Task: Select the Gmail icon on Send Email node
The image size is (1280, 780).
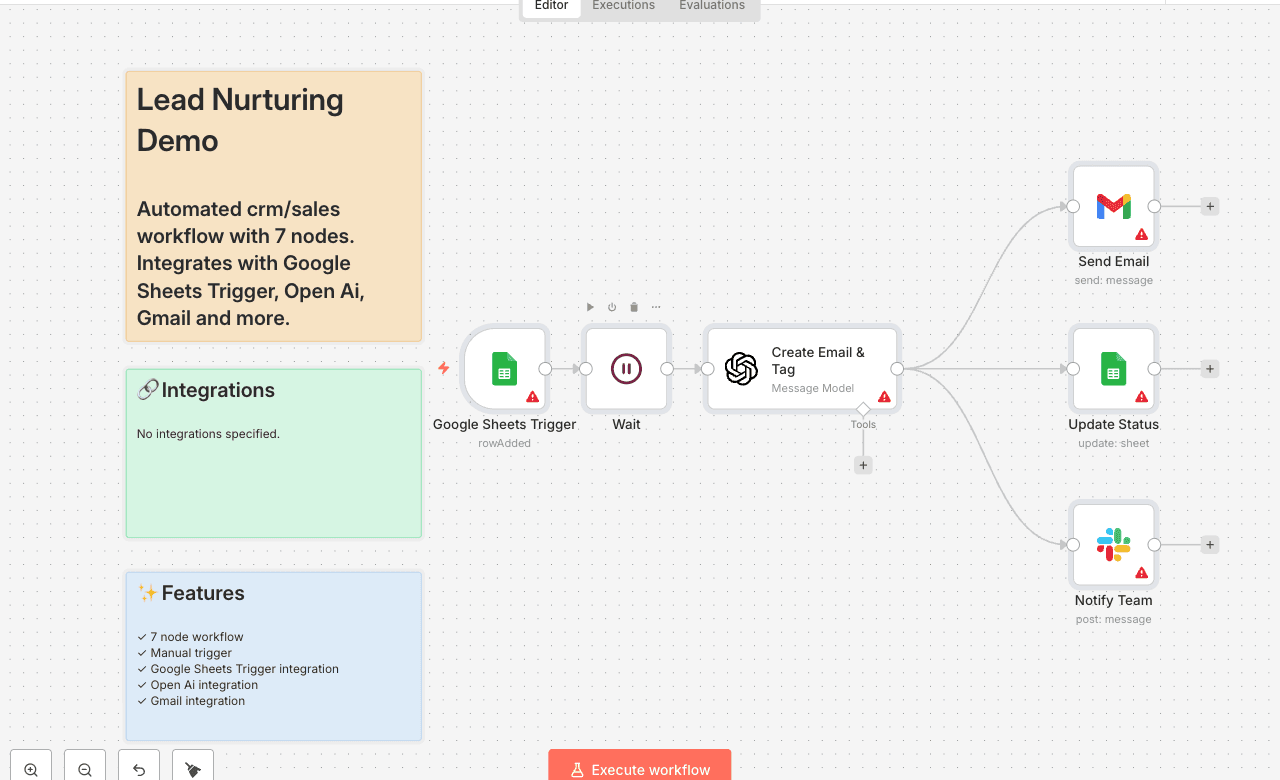Action: (x=1113, y=206)
